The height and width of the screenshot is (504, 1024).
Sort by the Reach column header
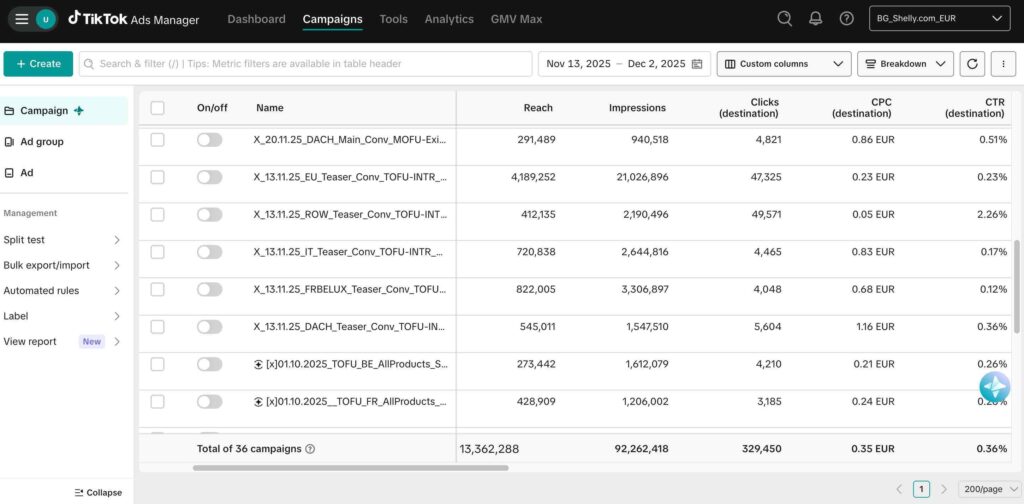537,108
